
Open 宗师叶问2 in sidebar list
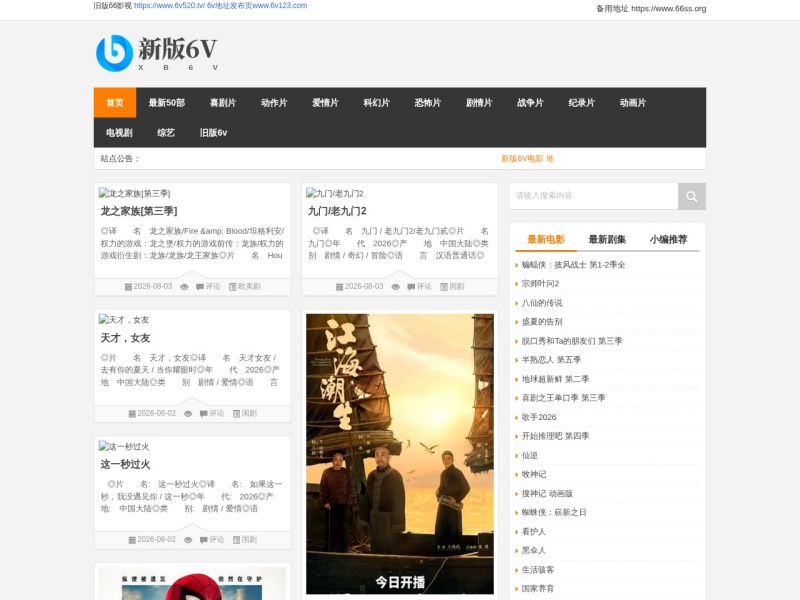pyautogui.click(x=540, y=284)
